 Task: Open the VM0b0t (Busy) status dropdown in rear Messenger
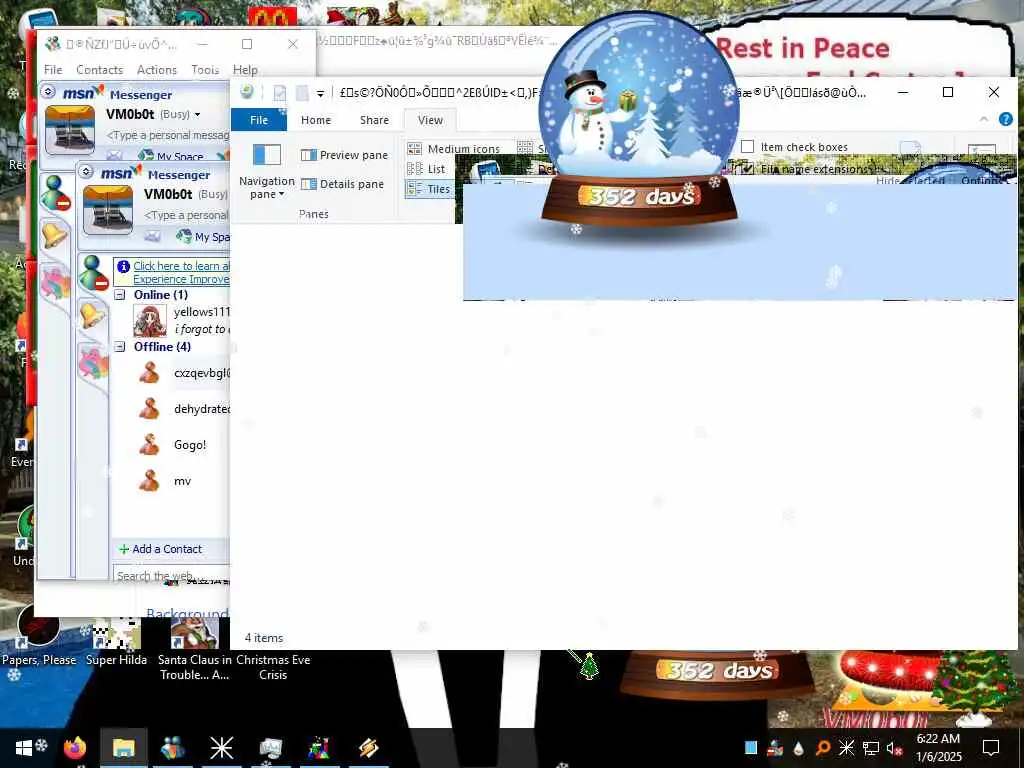[x=197, y=115]
